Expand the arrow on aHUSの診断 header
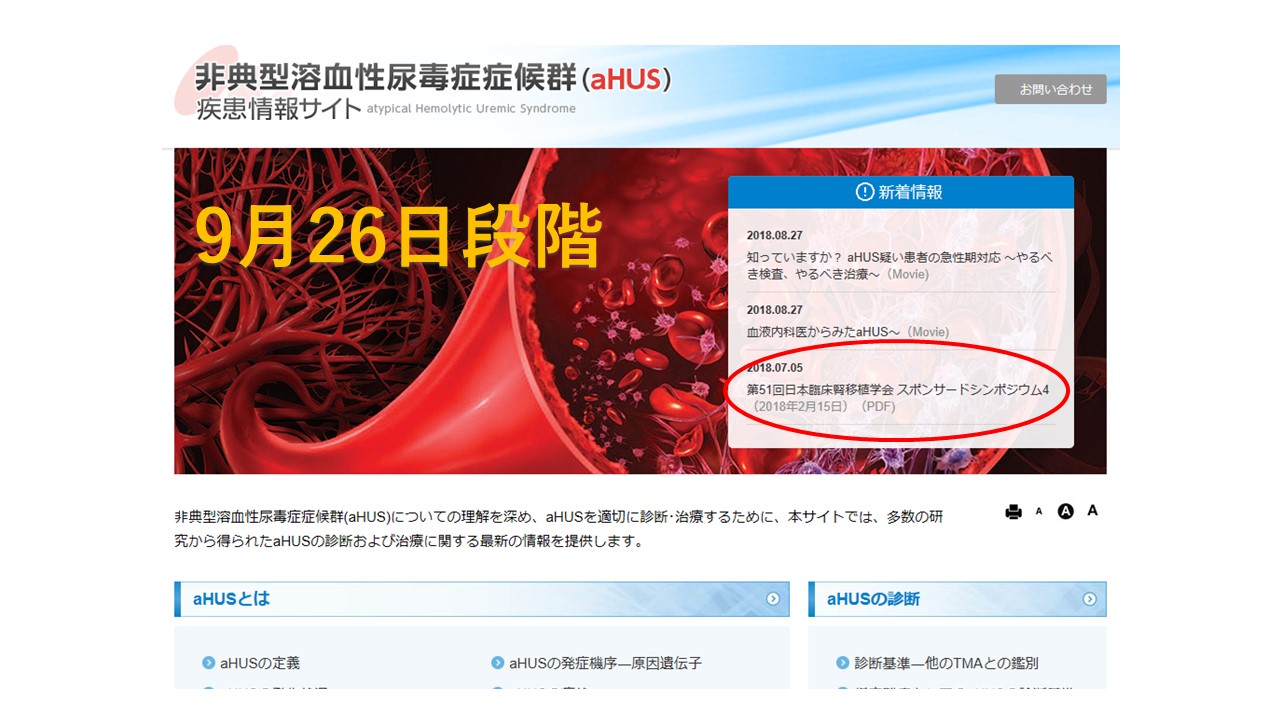 pos(1089,599)
